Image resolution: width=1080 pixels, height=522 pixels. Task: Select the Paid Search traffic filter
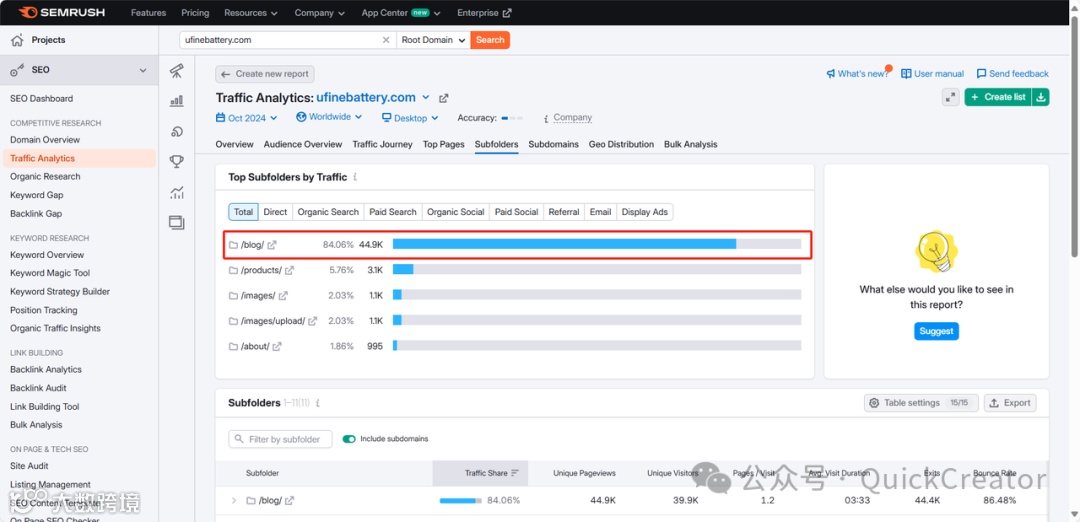pyautogui.click(x=393, y=212)
